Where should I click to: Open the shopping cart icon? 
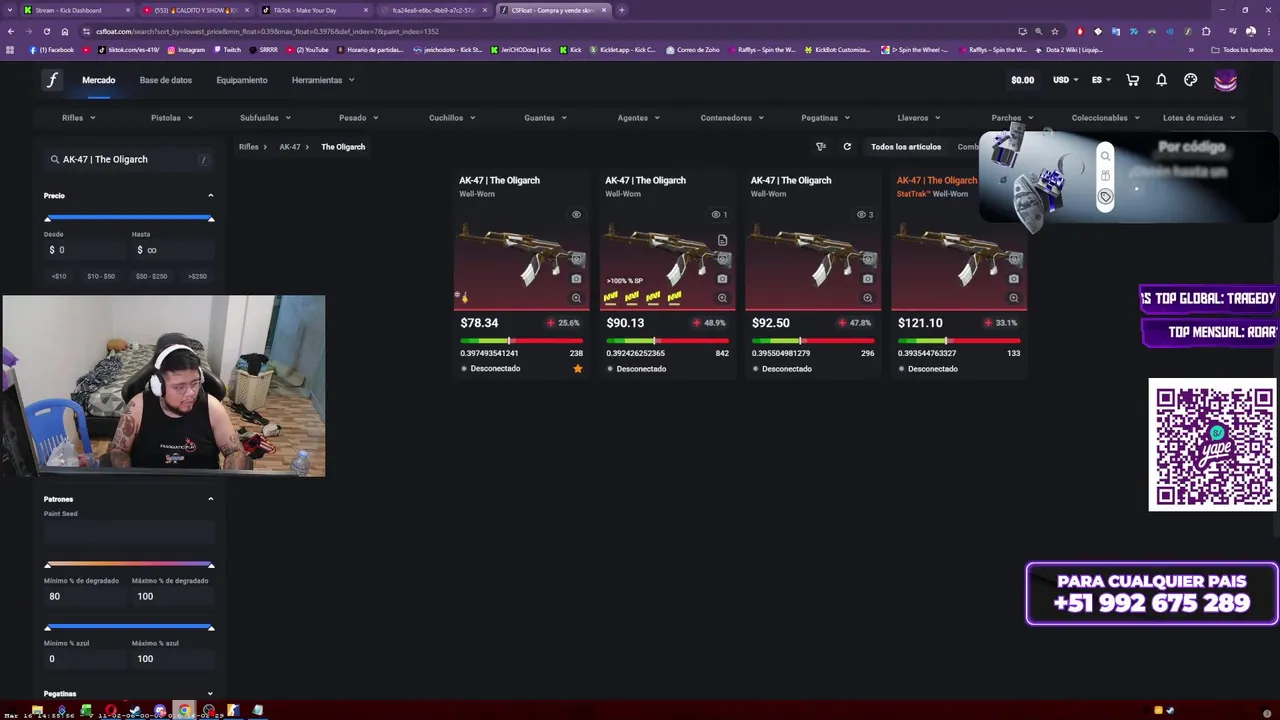point(1133,80)
